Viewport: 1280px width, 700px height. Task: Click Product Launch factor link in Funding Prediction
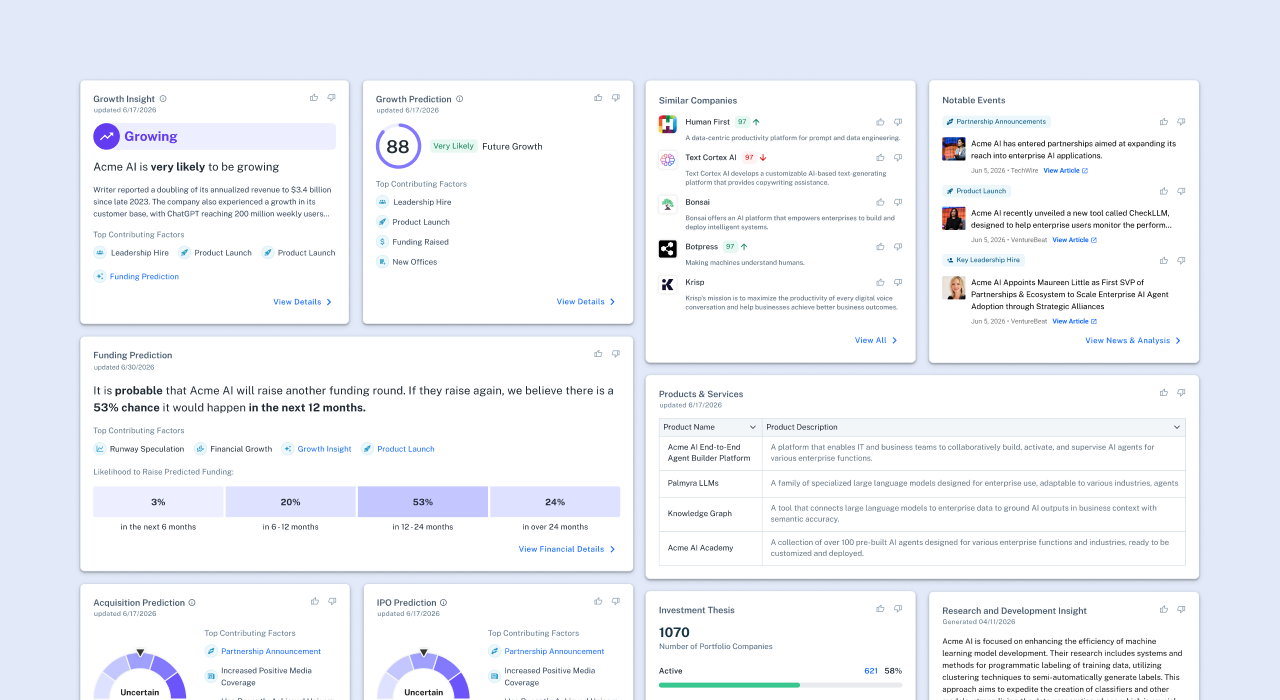(x=398, y=449)
